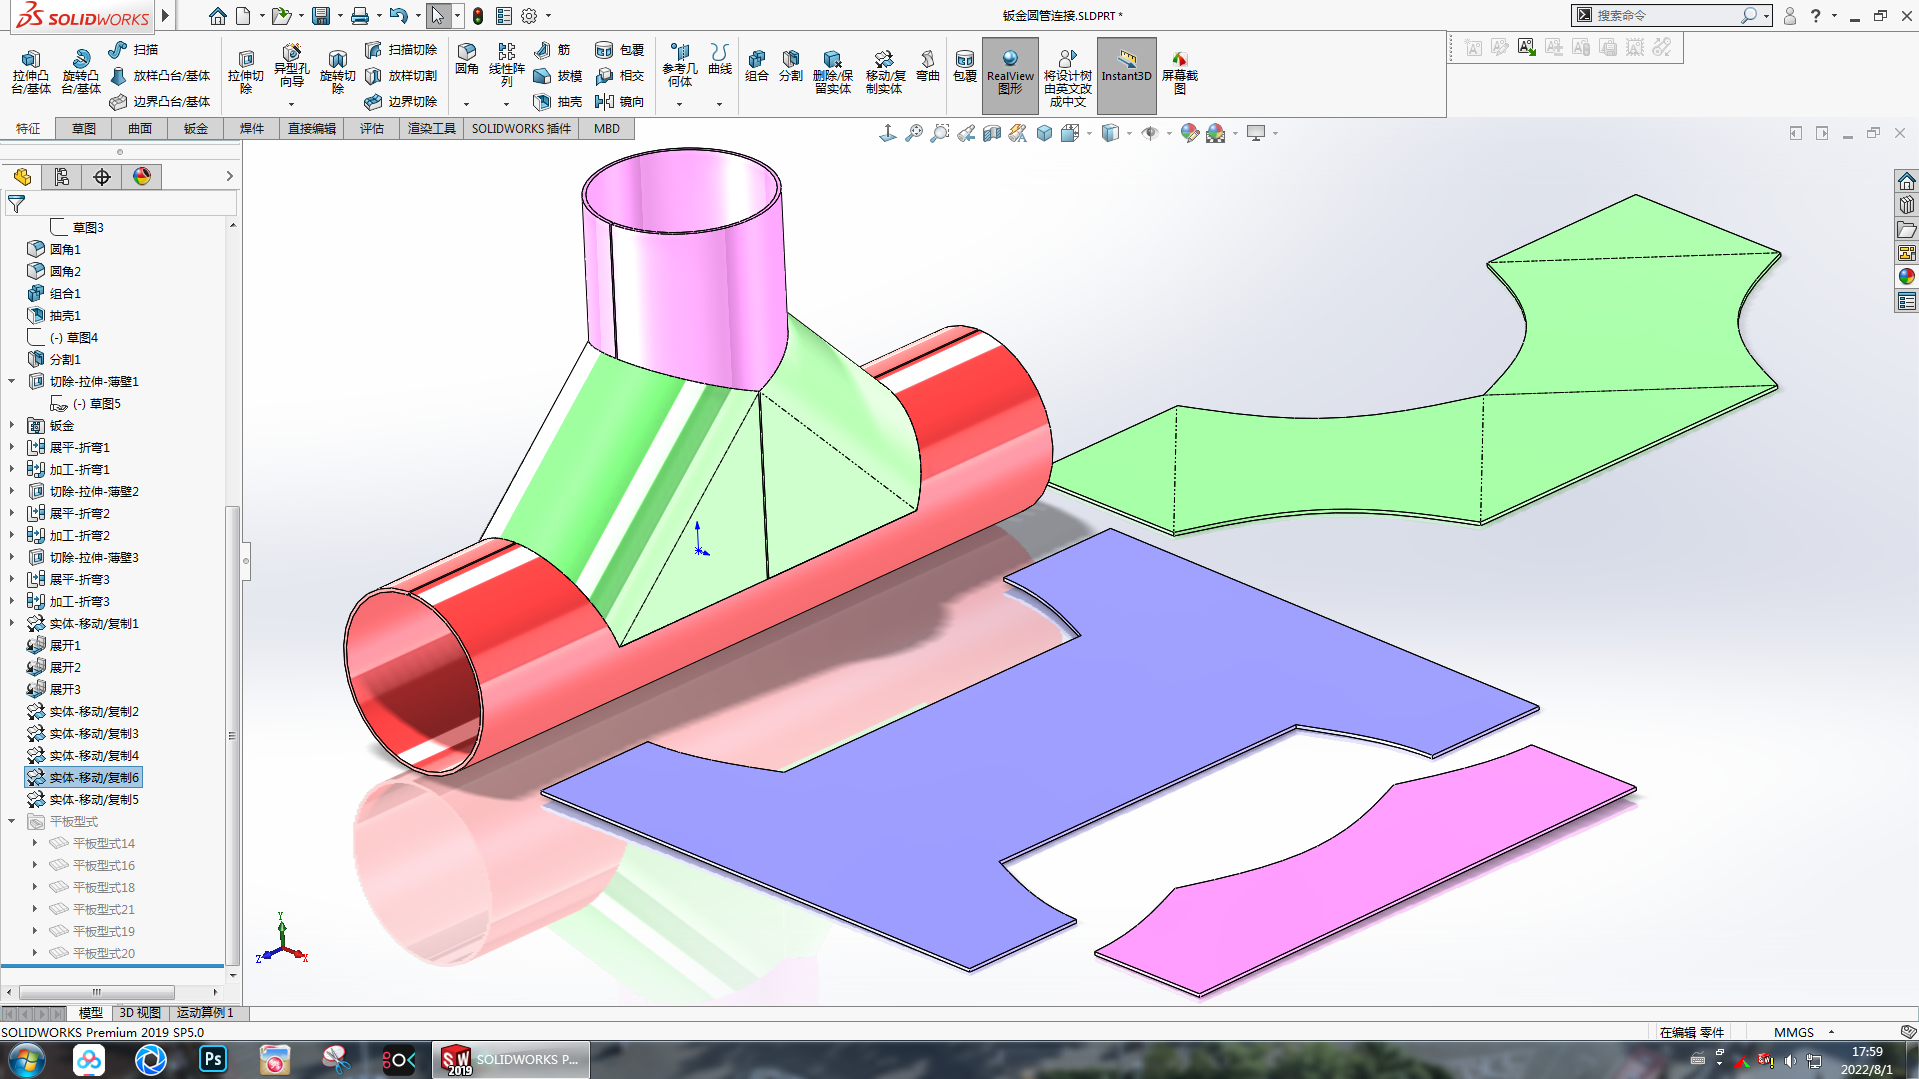This screenshot has width=1919, height=1079.
Task: Click the translate design tree (将设计树由英文改成中文) macro button
Action: coord(1067,76)
